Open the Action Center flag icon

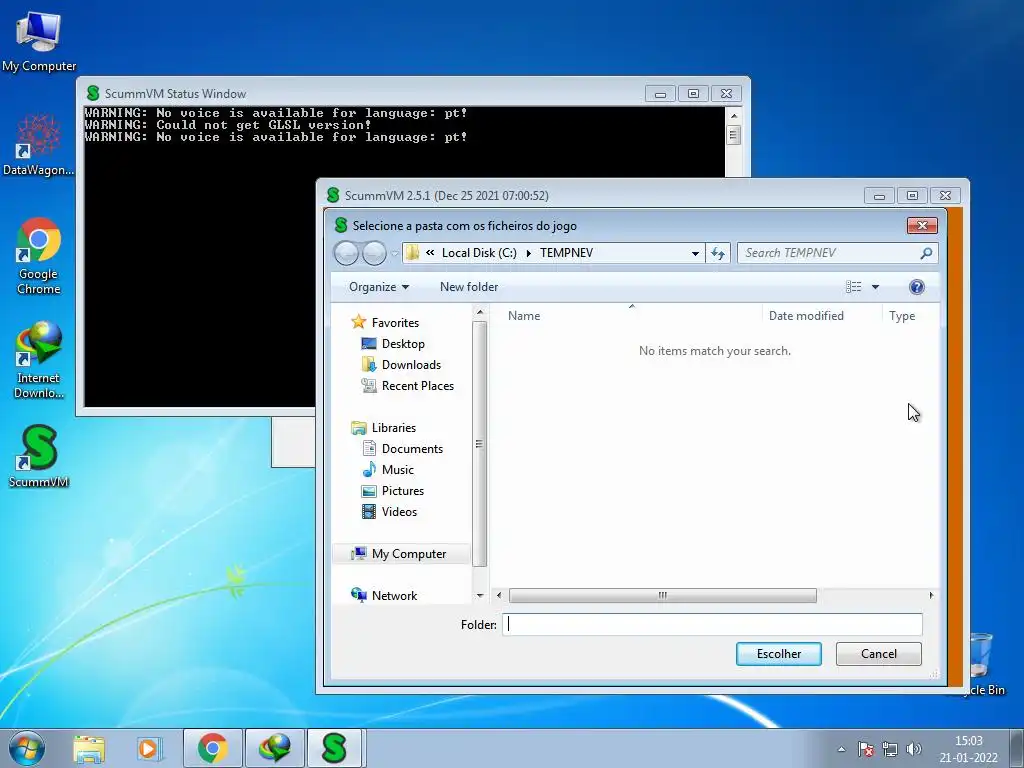pos(866,749)
